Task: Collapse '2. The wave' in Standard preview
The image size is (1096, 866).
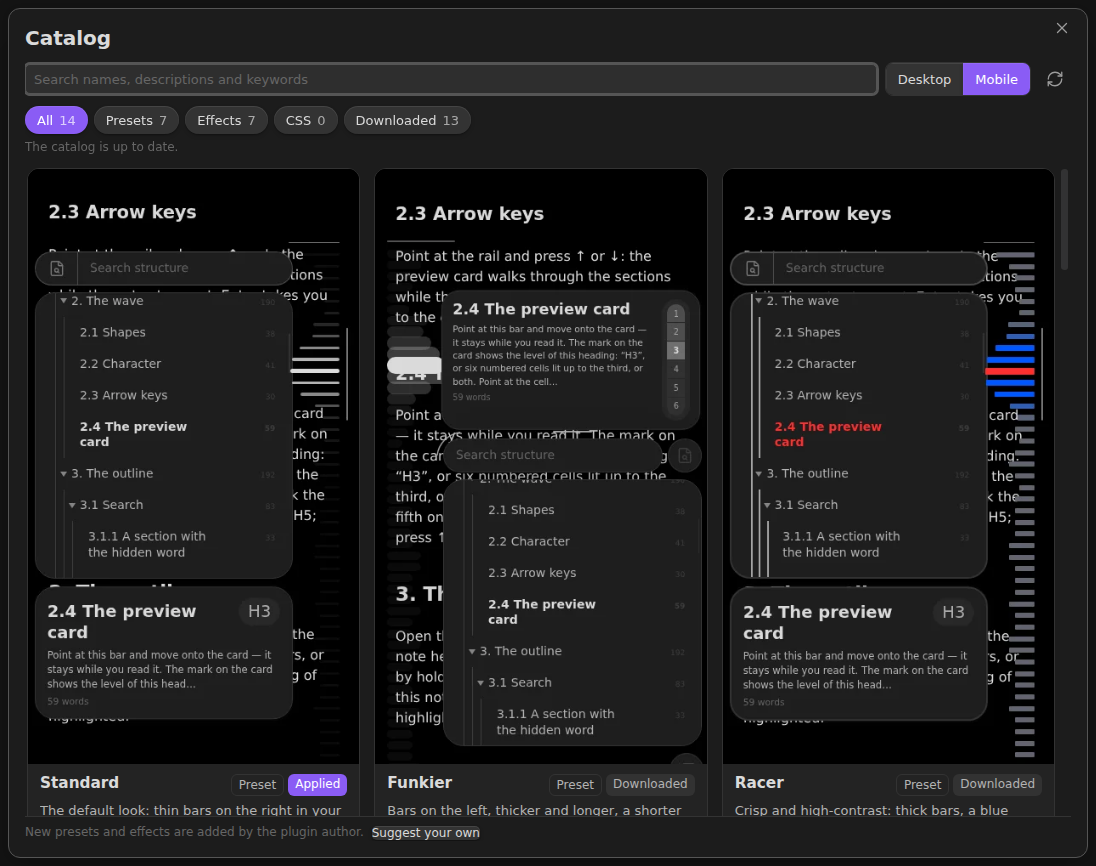Action: (x=64, y=301)
